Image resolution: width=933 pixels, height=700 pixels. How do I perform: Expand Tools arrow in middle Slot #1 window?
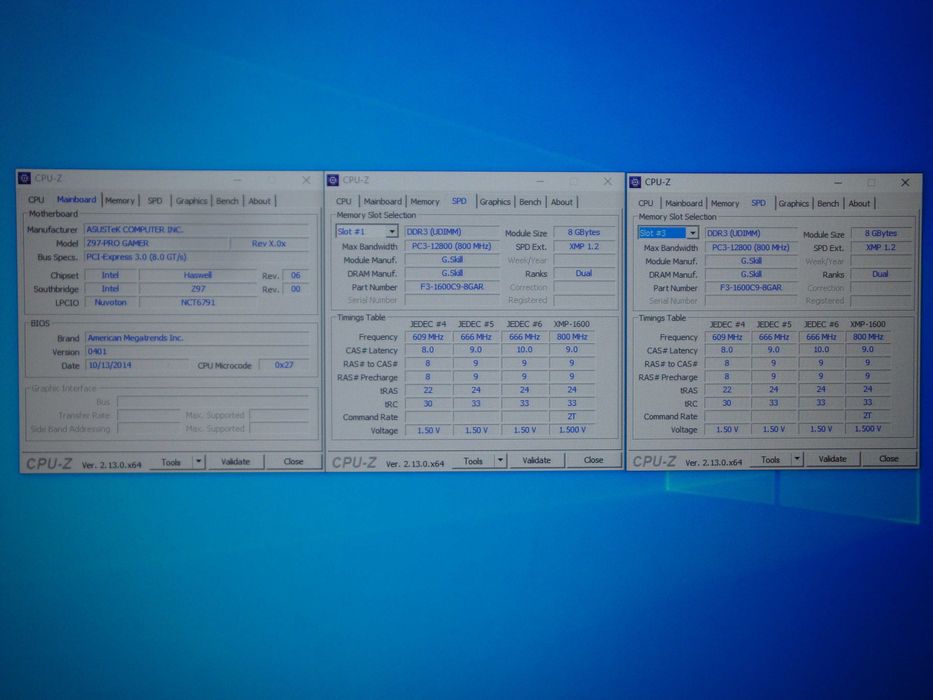500,460
